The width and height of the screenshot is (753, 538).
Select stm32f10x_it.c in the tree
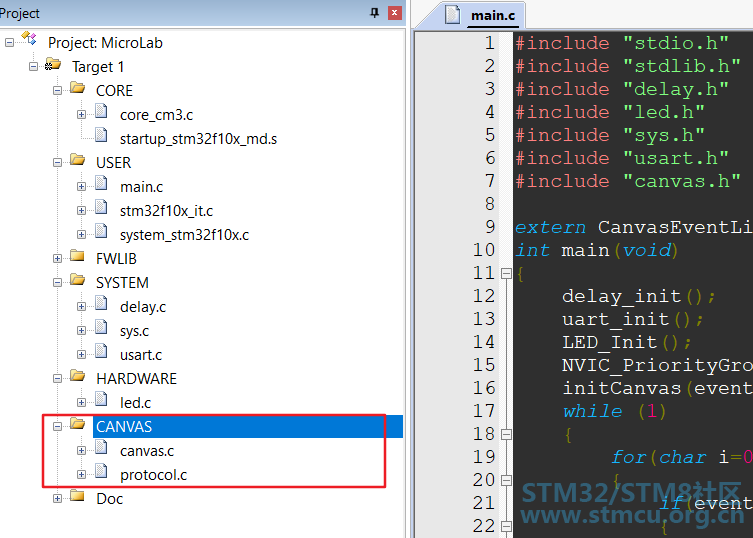point(167,211)
